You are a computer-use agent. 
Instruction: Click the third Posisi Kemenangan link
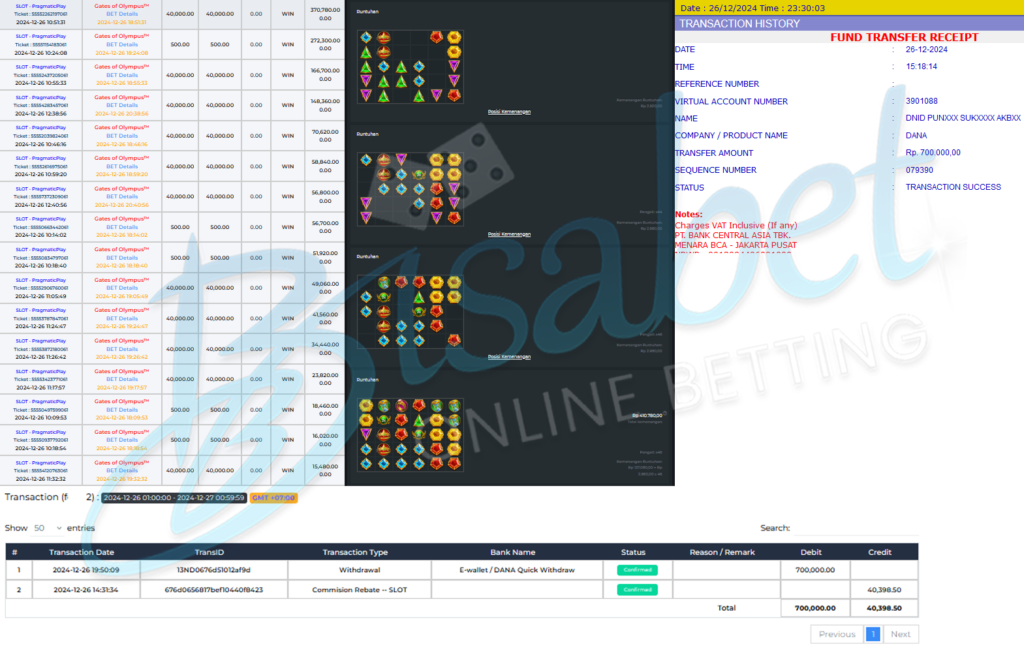(509, 357)
